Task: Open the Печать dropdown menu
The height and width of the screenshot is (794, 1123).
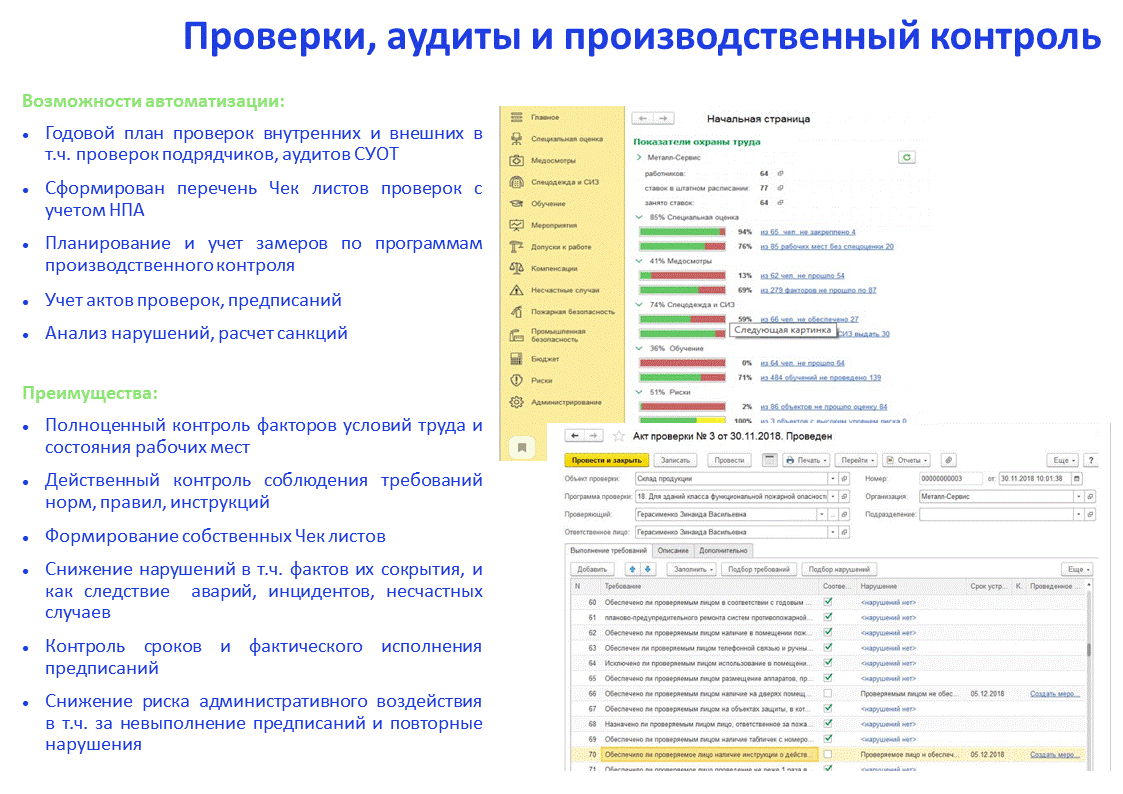Action: (806, 460)
